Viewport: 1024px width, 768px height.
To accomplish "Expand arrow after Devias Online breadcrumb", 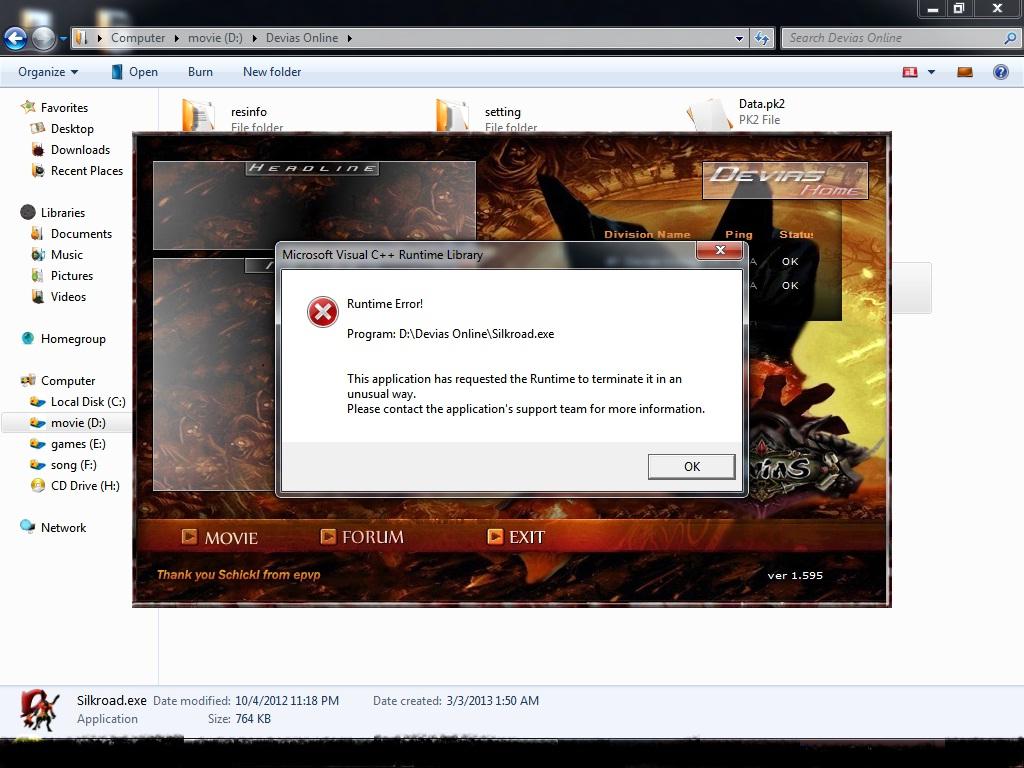I will (349, 38).
